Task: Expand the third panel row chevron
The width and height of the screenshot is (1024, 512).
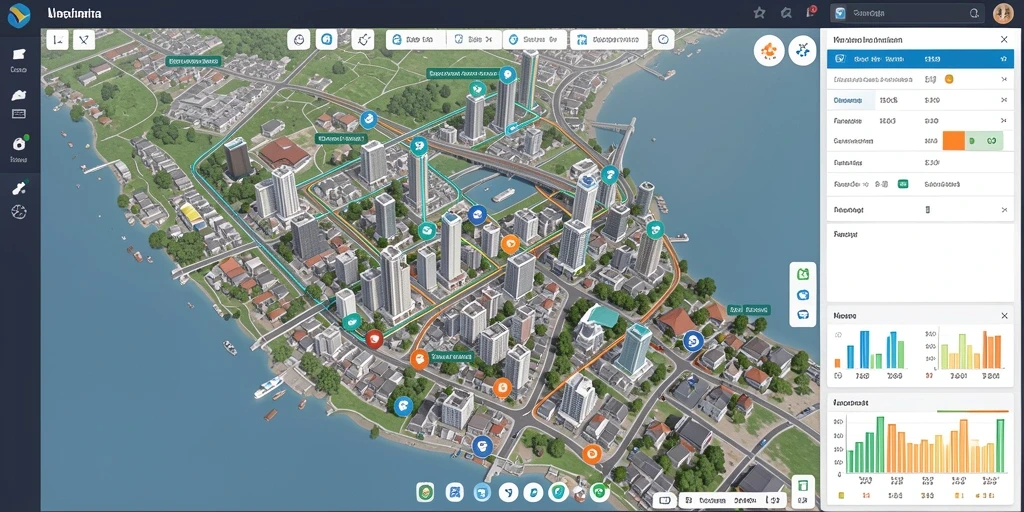Action: (x=1004, y=101)
